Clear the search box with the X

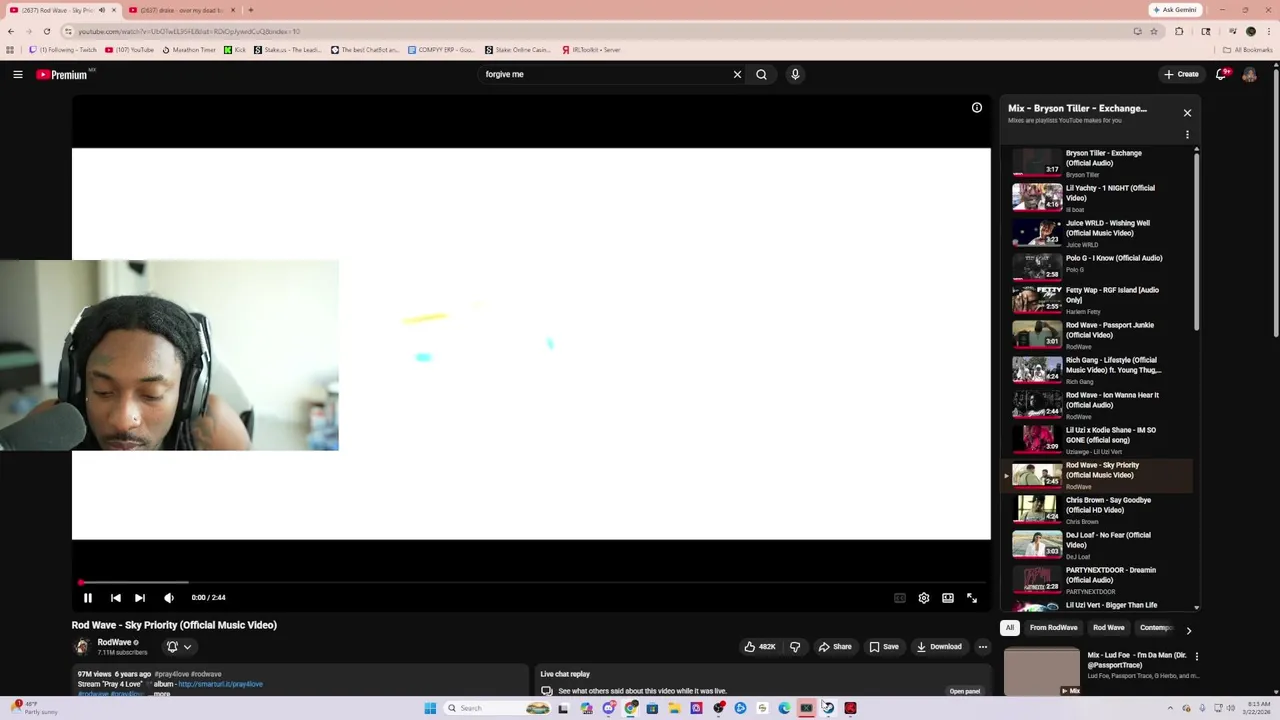(737, 74)
